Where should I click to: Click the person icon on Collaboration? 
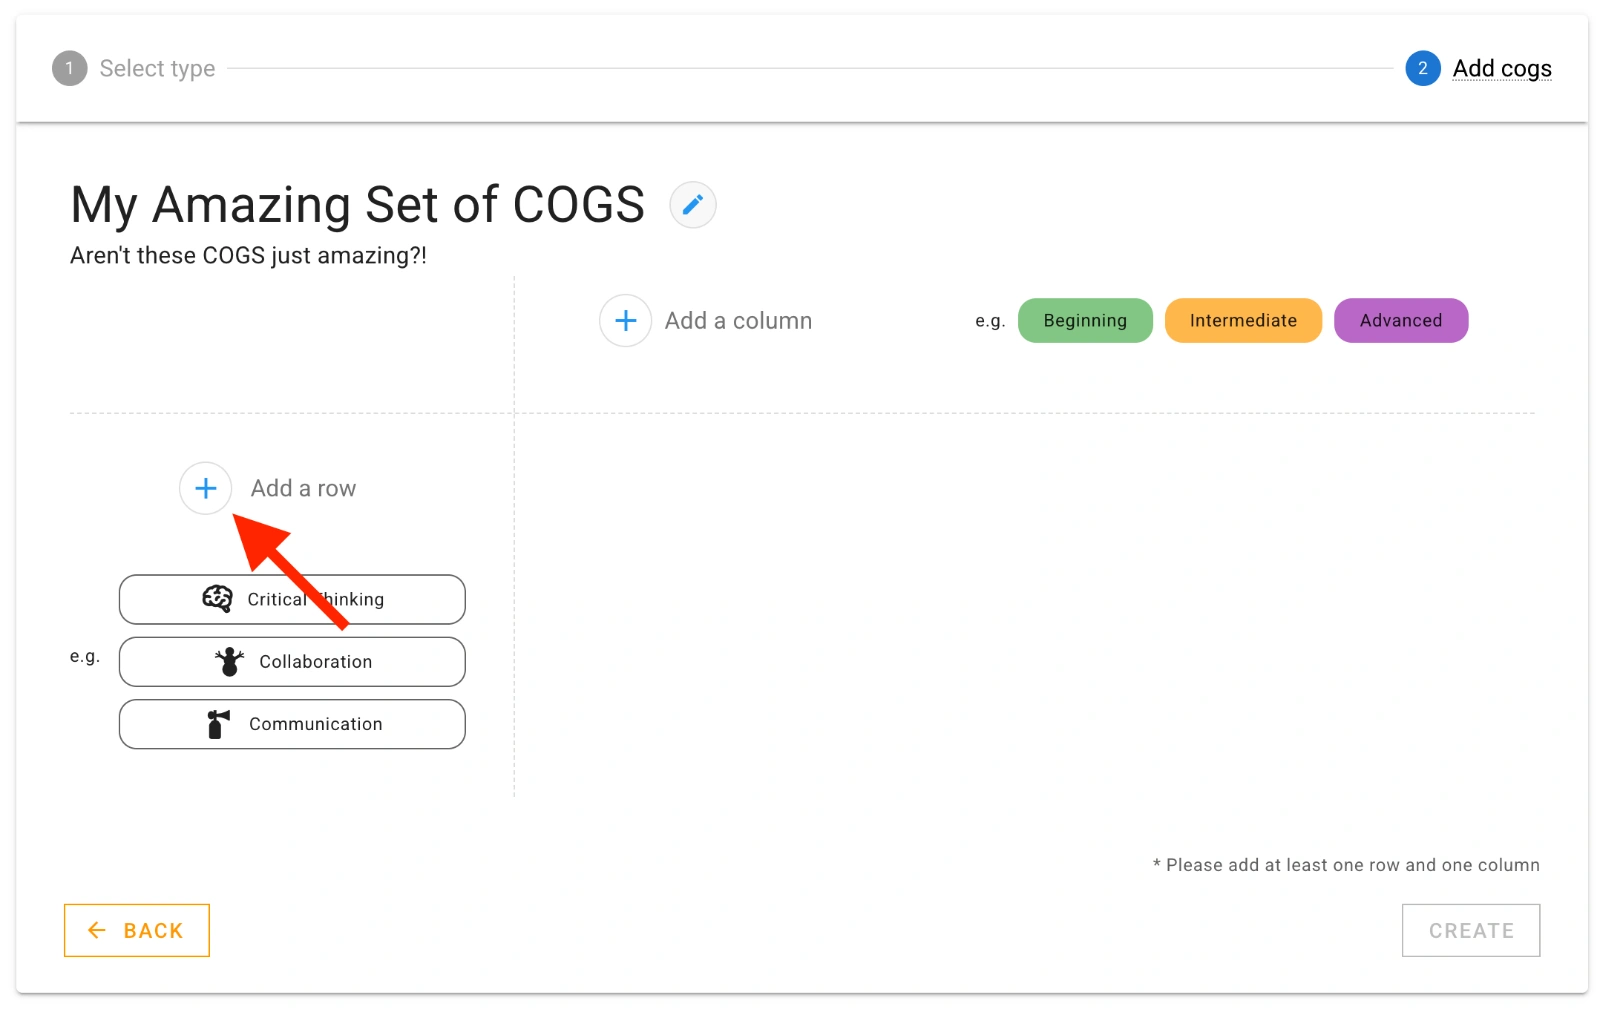point(229,661)
